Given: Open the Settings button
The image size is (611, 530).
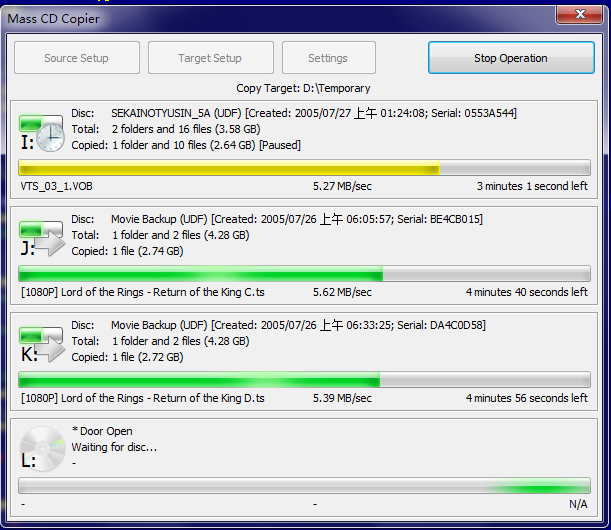Looking at the screenshot, I should (x=328, y=58).
